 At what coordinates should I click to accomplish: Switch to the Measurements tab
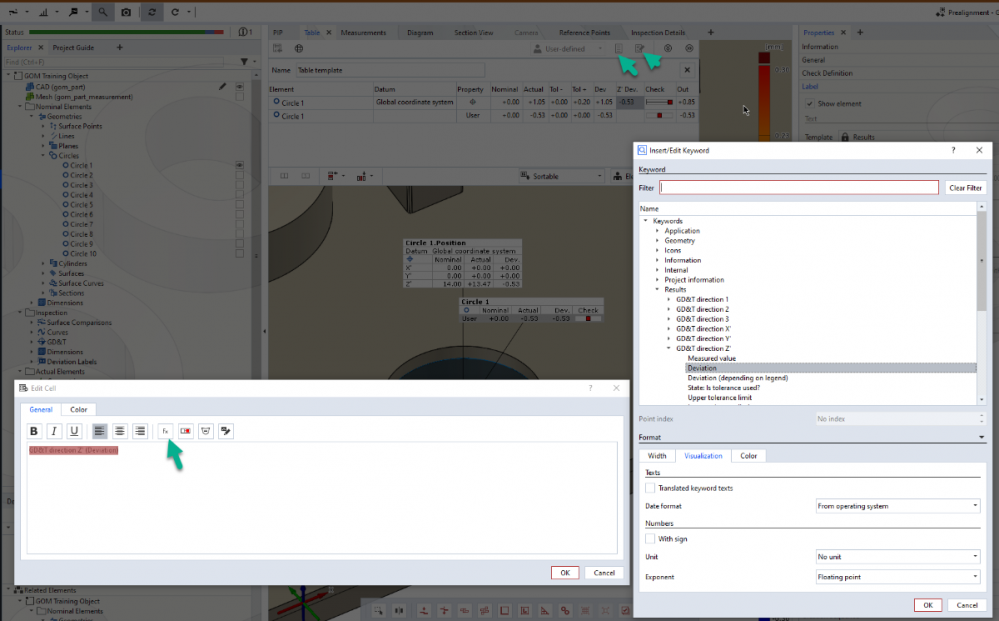coord(363,32)
